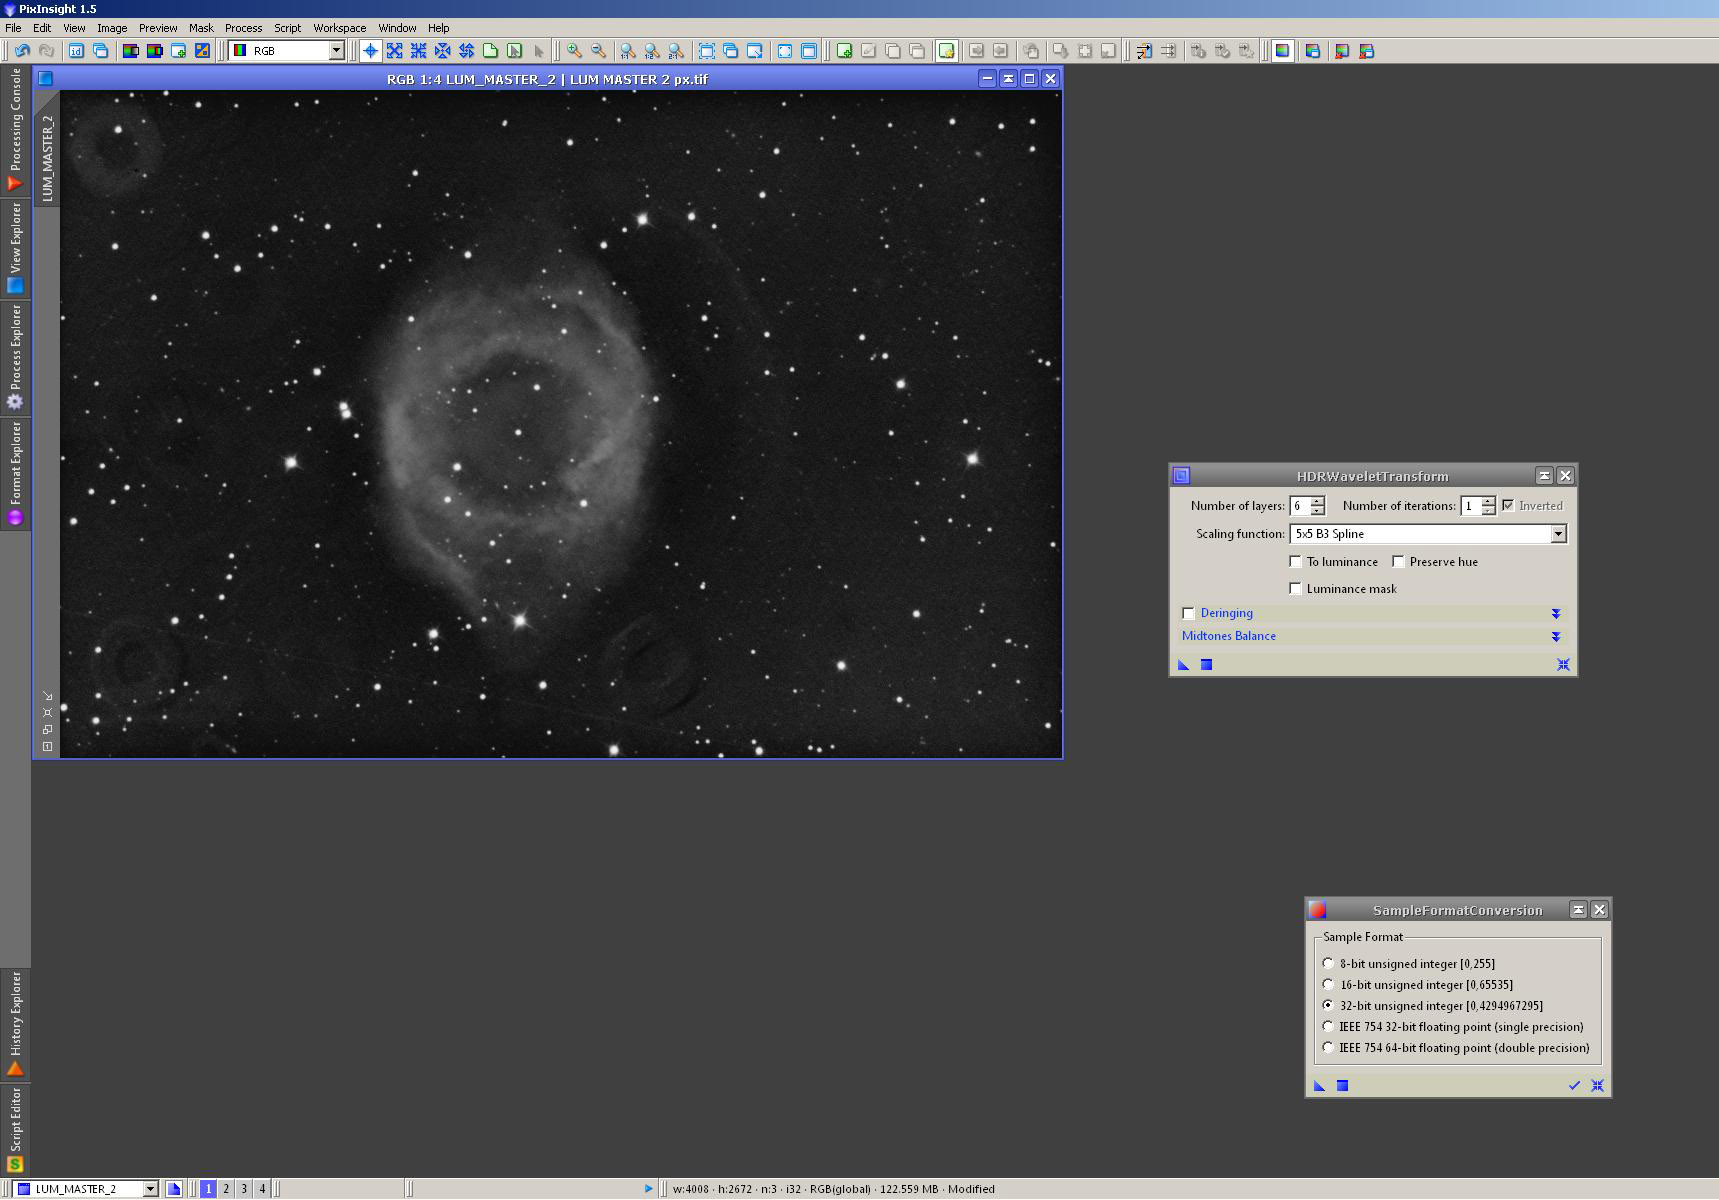
Task: Click the Number of layers input field
Action: point(1300,506)
